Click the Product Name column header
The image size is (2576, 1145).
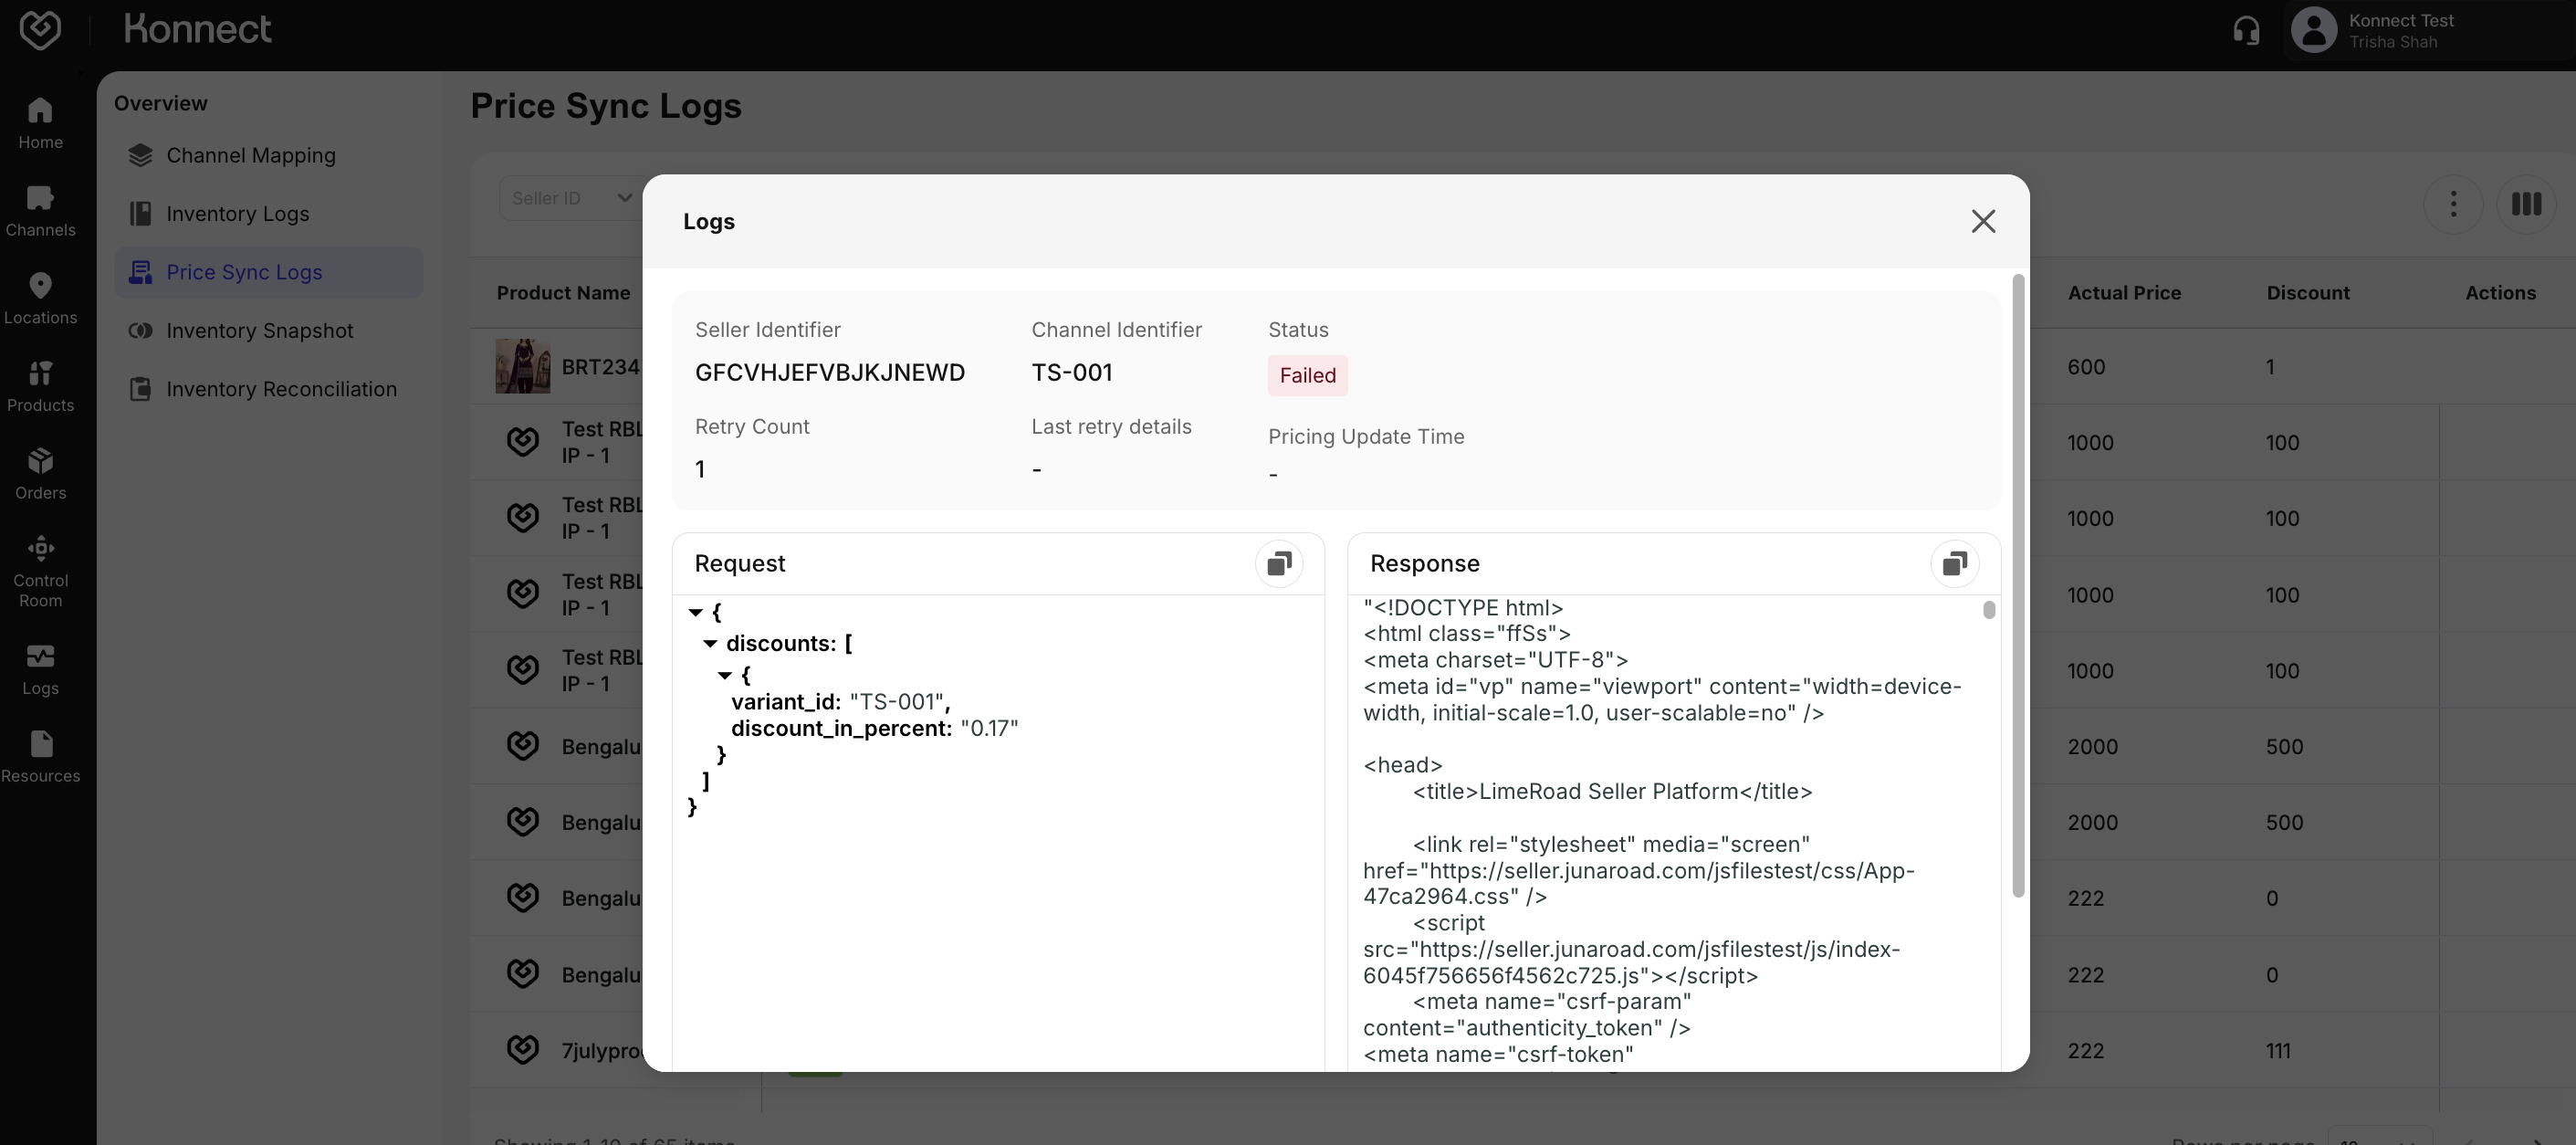563,293
